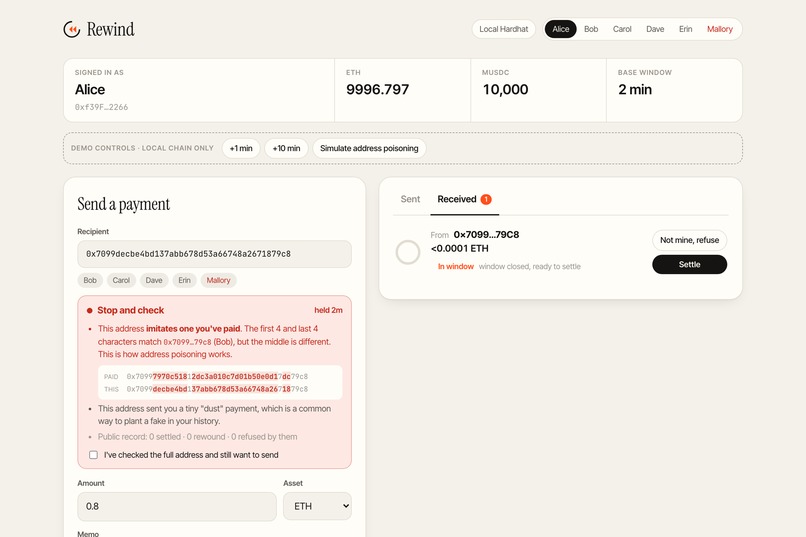Click the red dot beside Stop and check
The width and height of the screenshot is (806, 537).
89,310
